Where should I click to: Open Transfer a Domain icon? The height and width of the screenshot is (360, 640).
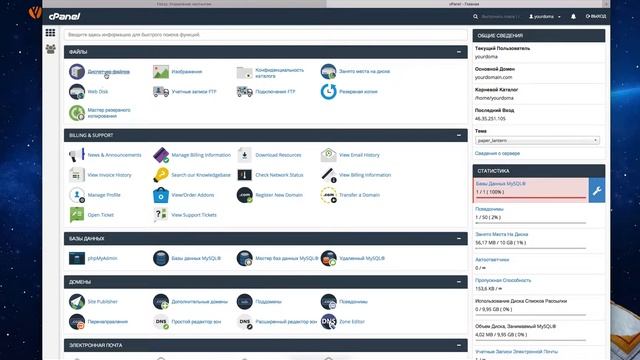[328, 195]
